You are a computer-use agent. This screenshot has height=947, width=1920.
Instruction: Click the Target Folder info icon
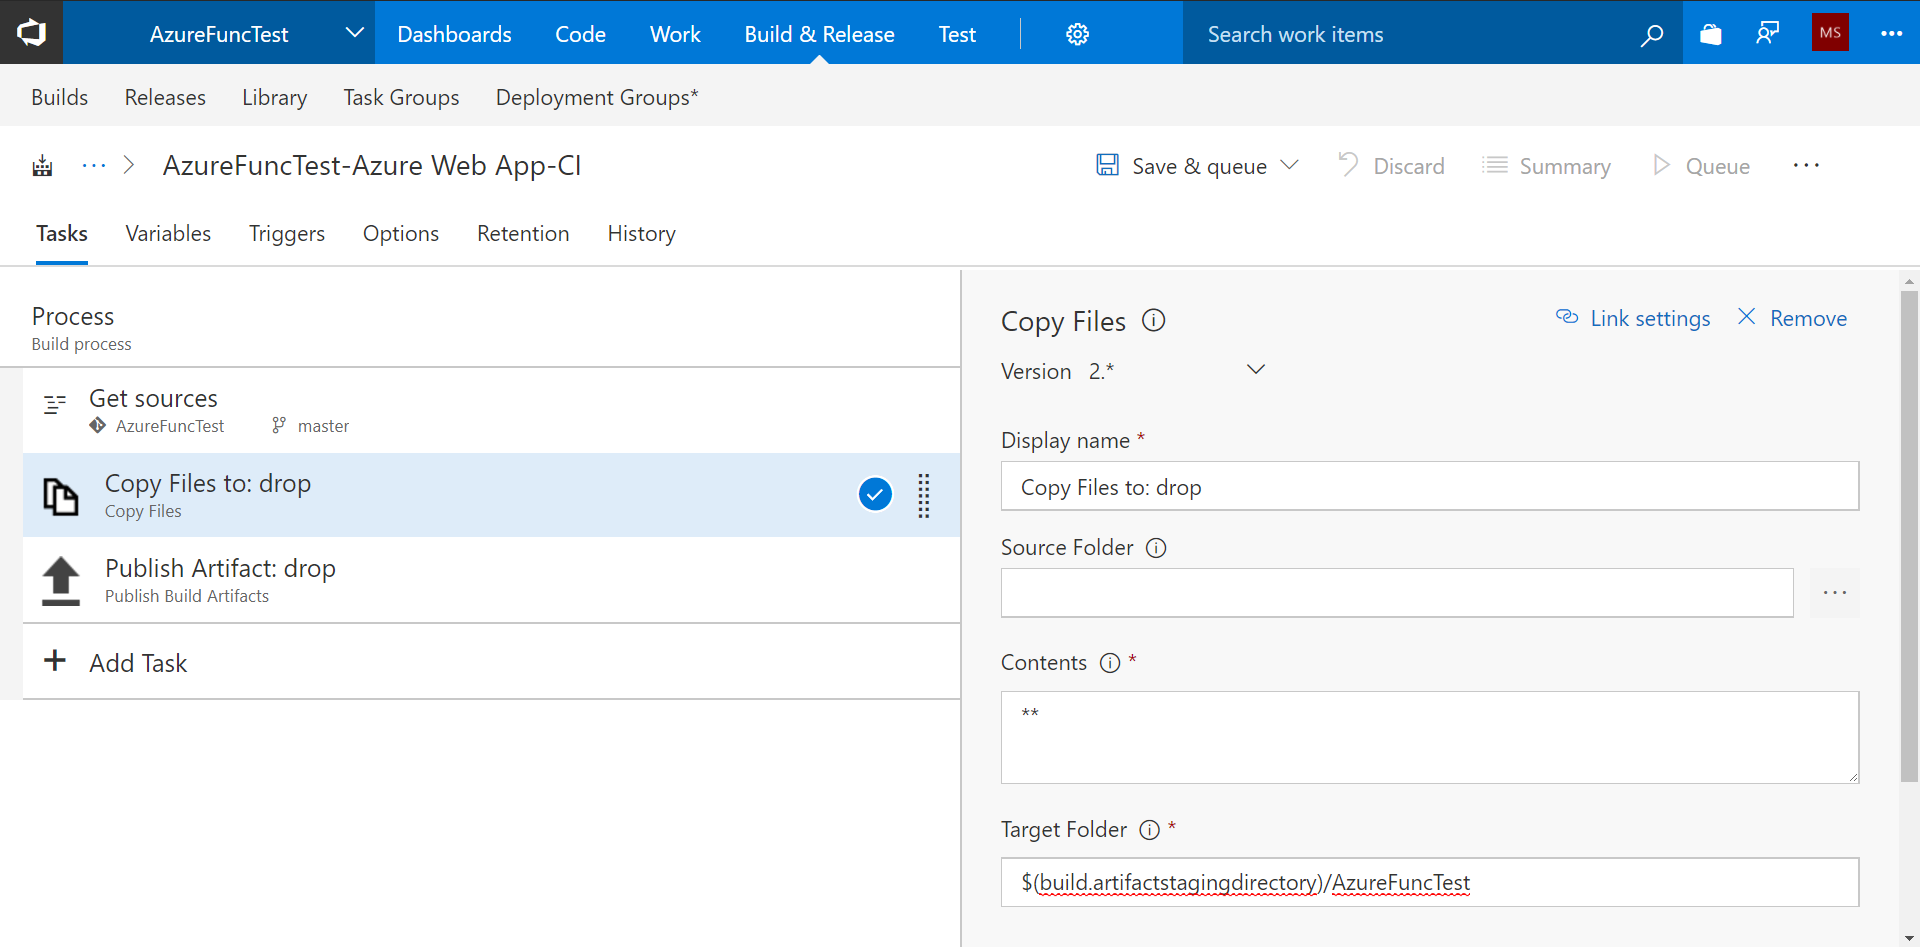click(1150, 830)
